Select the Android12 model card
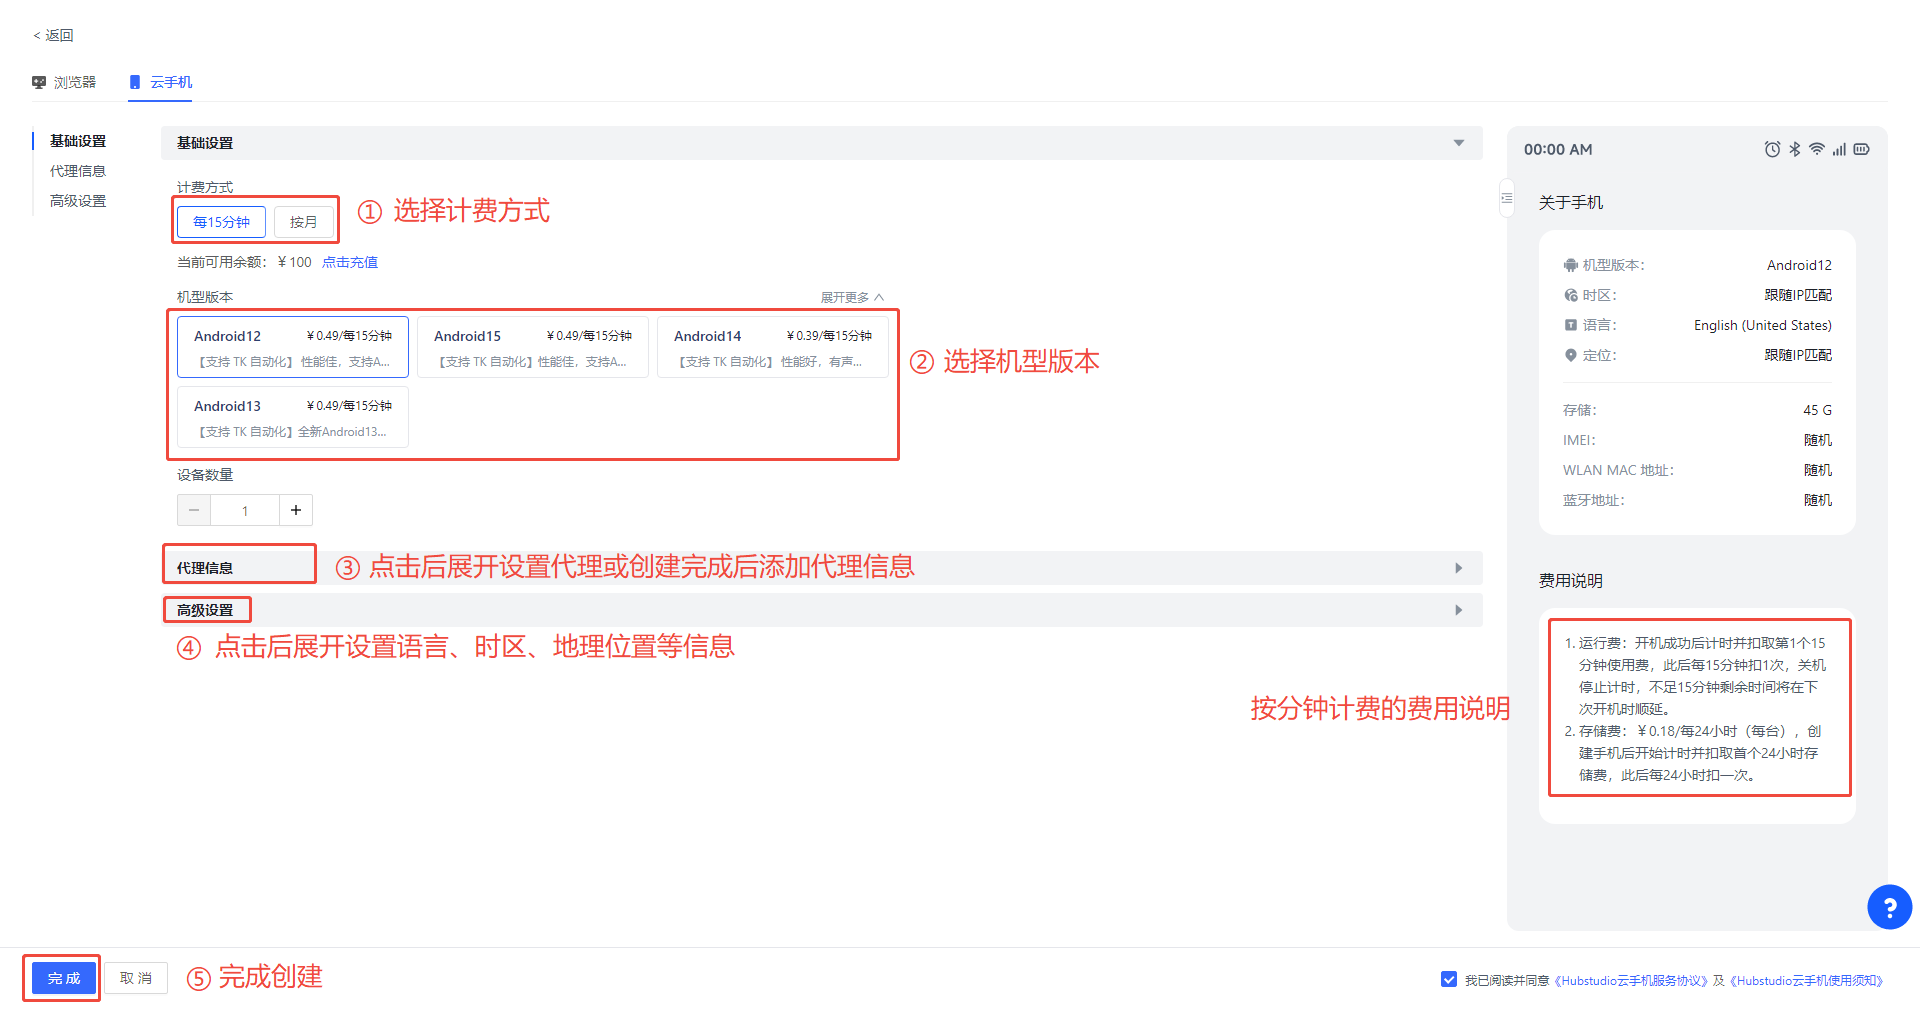 [x=293, y=347]
